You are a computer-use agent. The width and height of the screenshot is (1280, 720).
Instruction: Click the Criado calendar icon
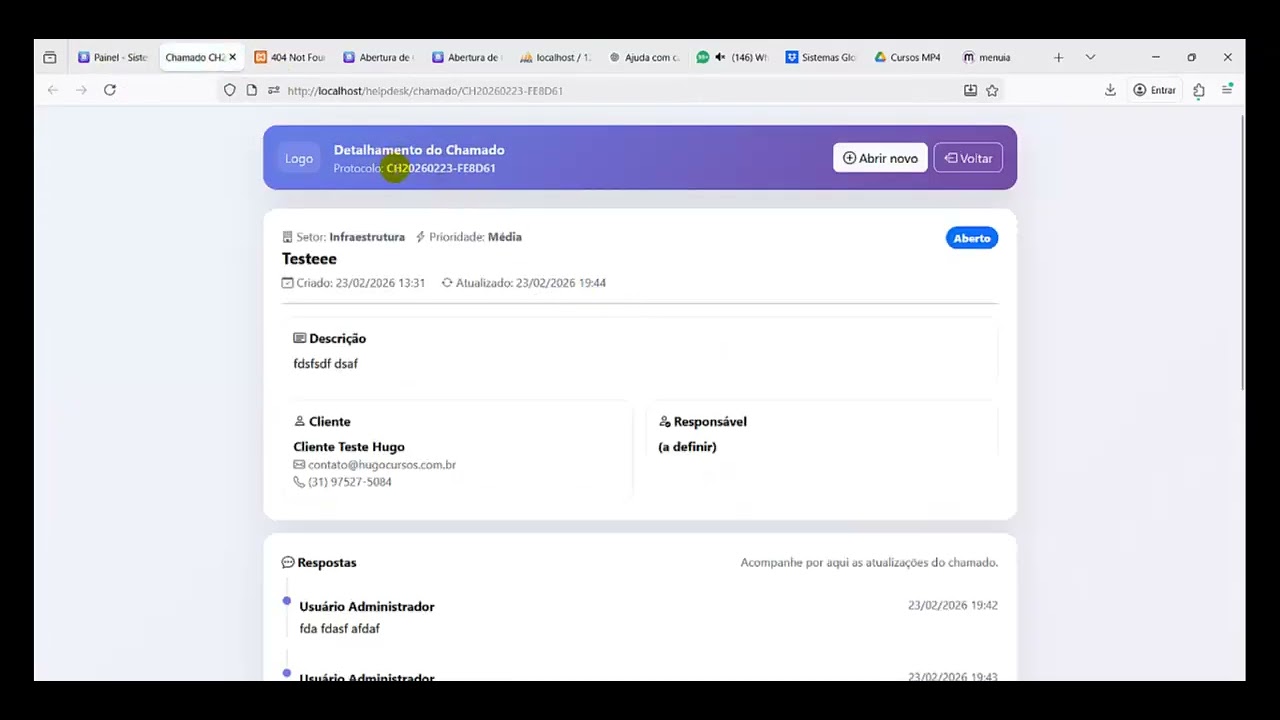[x=287, y=283]
